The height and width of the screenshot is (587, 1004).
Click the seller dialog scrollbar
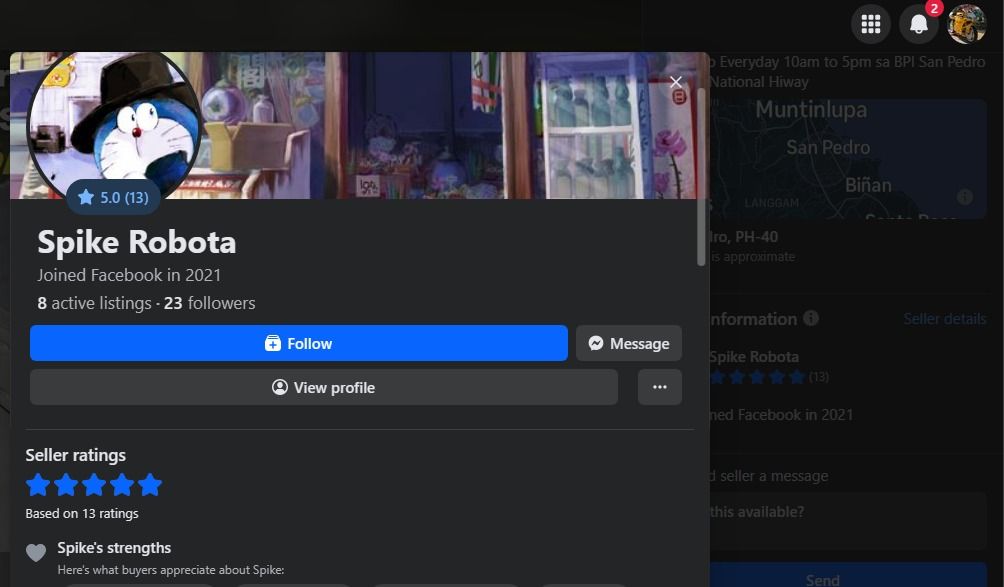coord(701,180)
